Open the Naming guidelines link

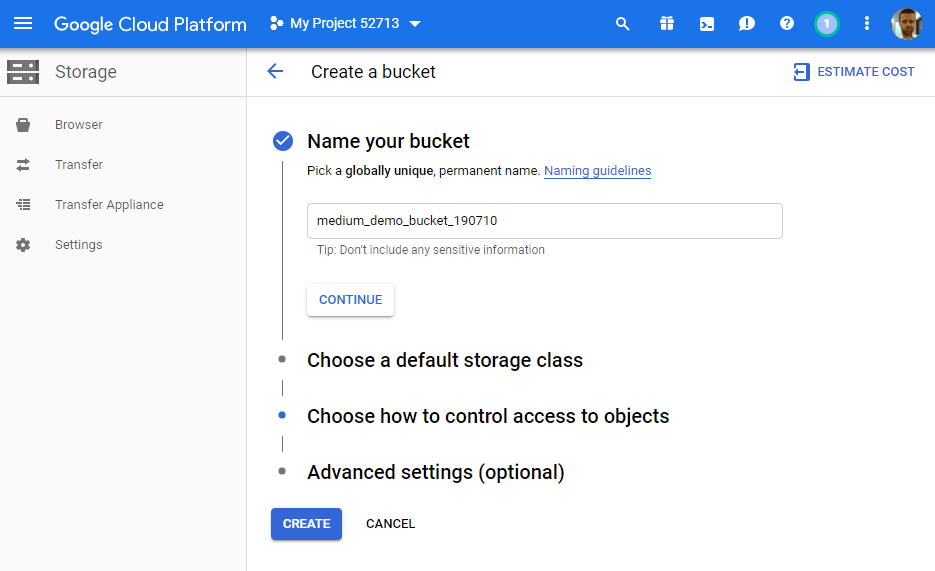tap(597, 170)
